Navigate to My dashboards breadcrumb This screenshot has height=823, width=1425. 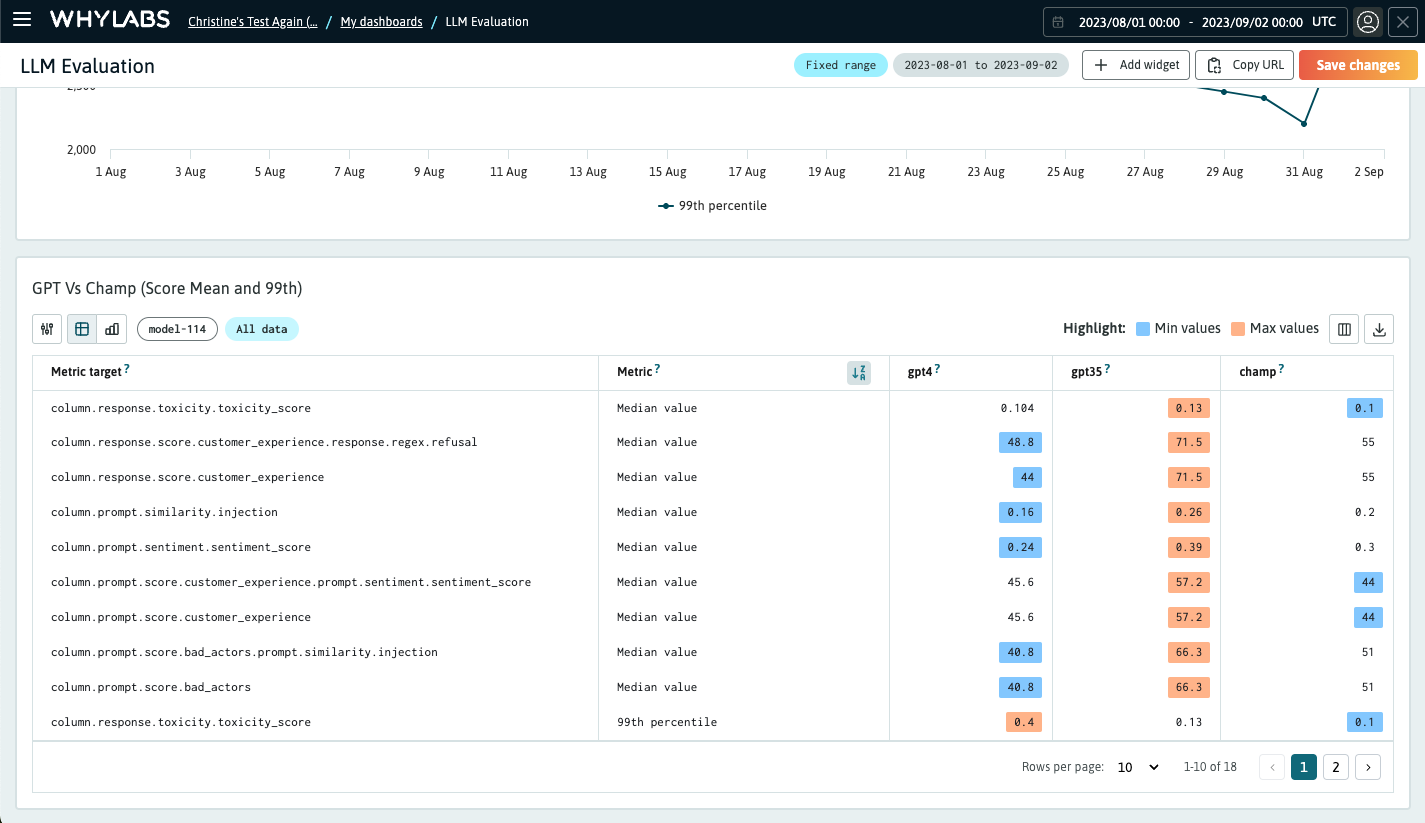[381, 21]
